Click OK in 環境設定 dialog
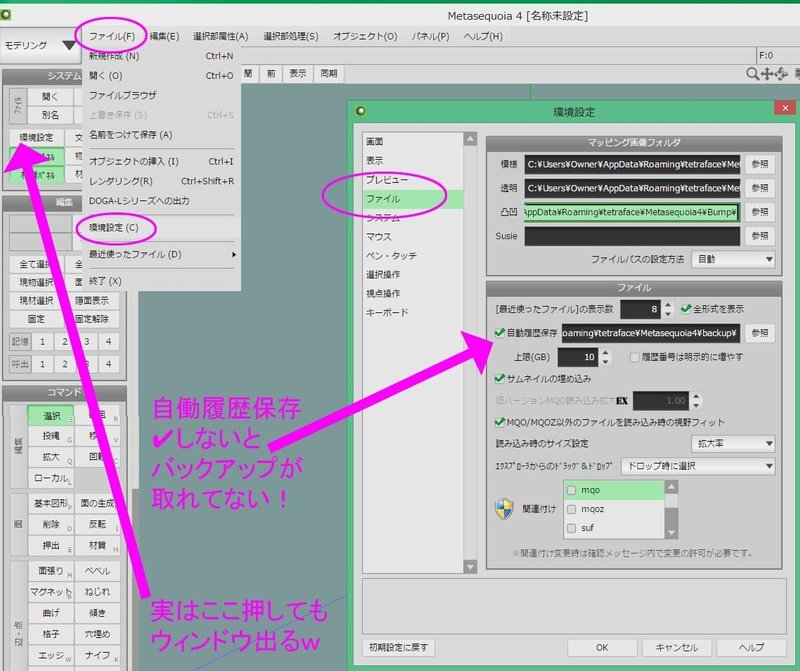This screenshot has height=671, width=800. (602, 648)
